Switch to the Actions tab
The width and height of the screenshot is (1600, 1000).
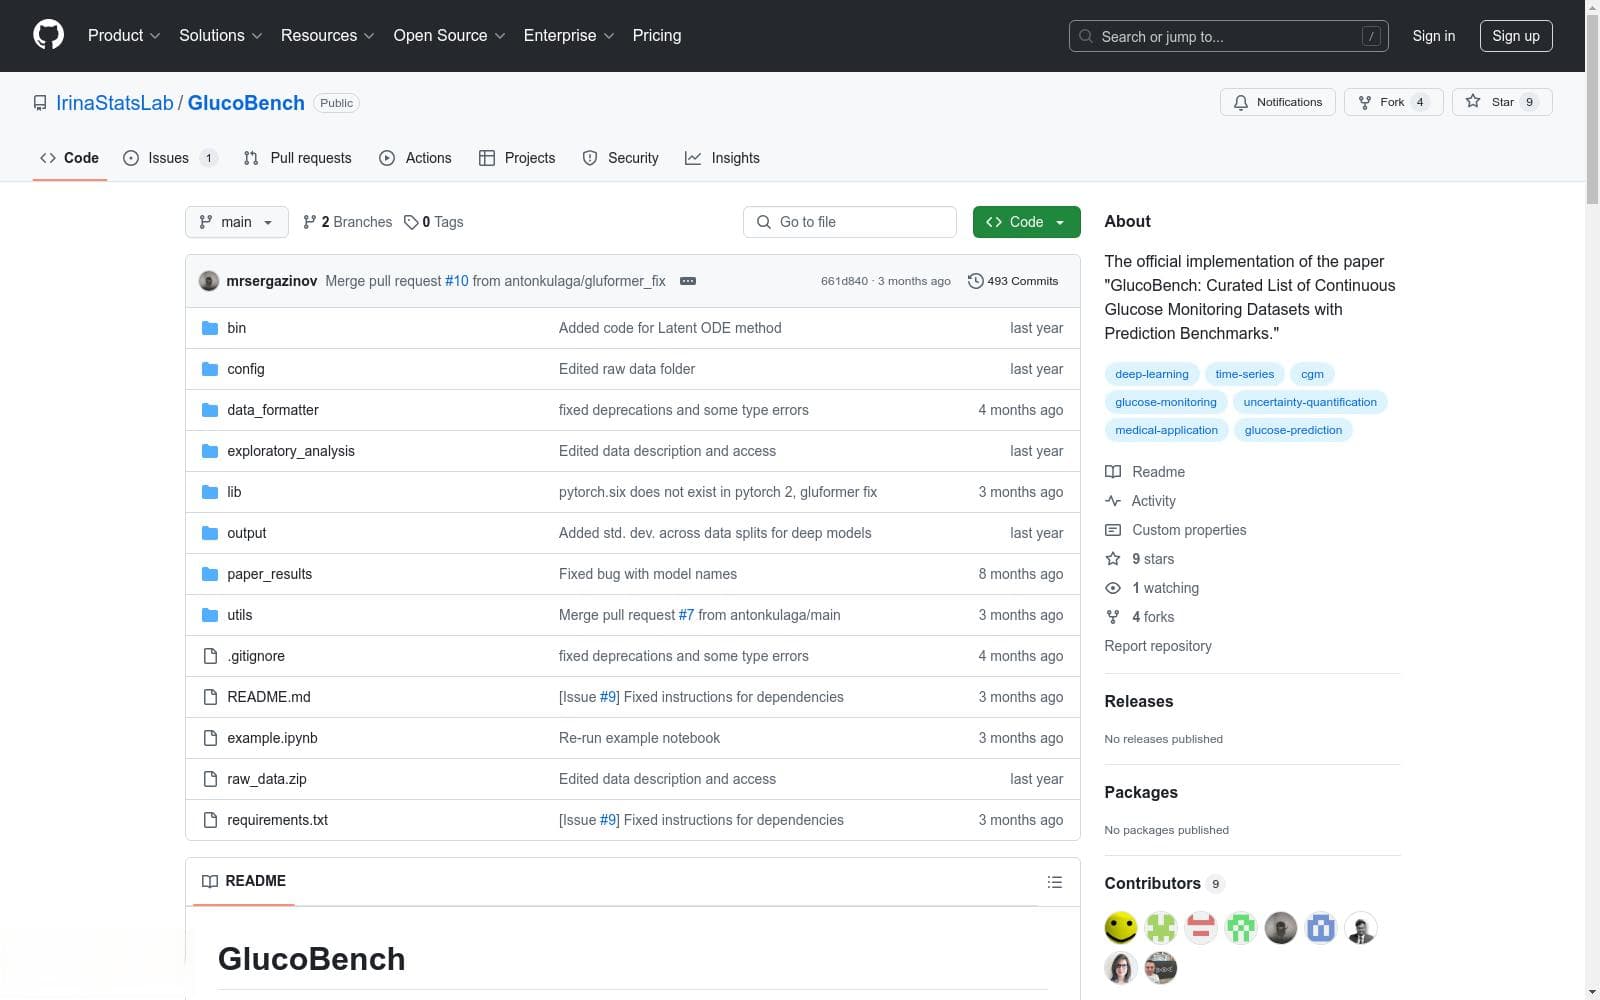[415, 158]
